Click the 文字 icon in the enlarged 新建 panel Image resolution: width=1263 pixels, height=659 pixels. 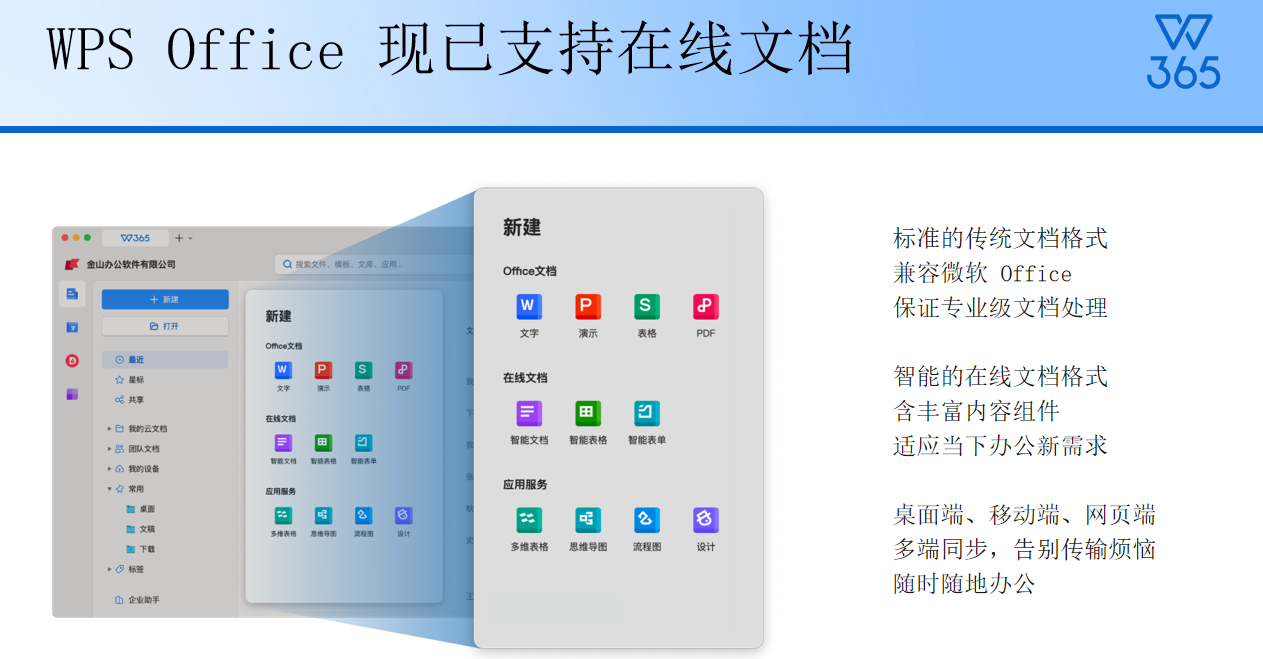[529, 306]
